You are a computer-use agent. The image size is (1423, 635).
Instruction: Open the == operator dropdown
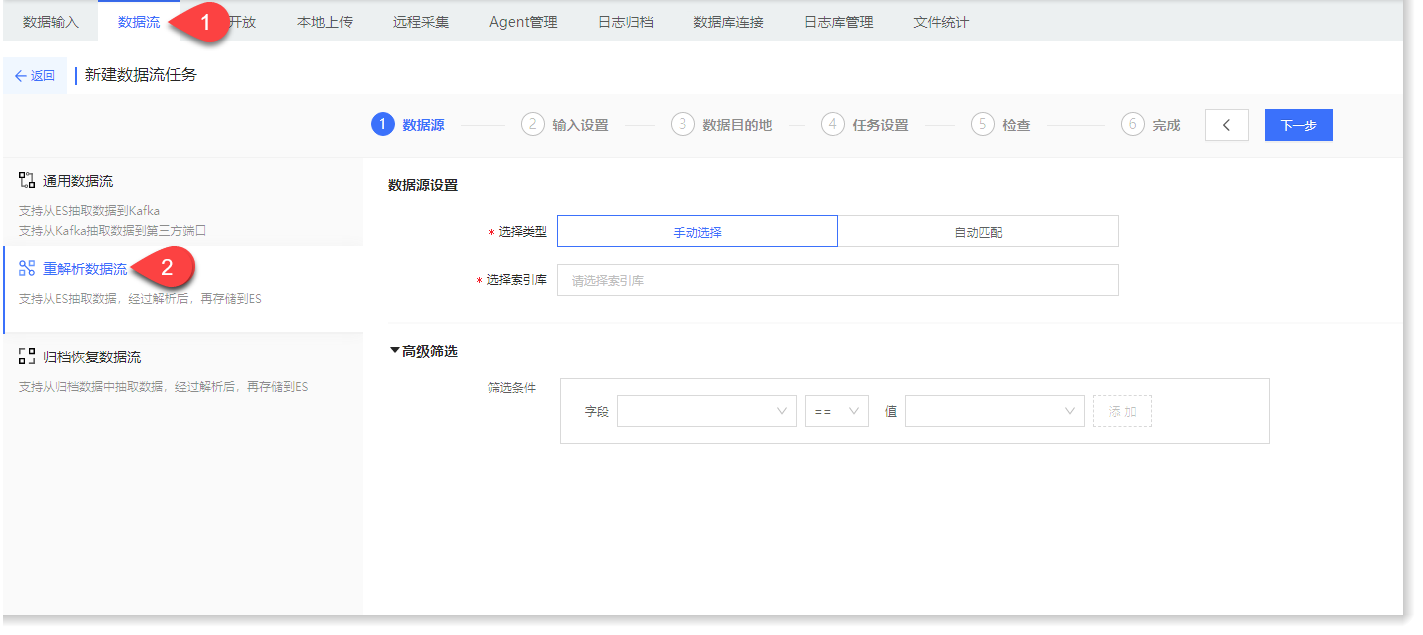[x=837, y=411]
